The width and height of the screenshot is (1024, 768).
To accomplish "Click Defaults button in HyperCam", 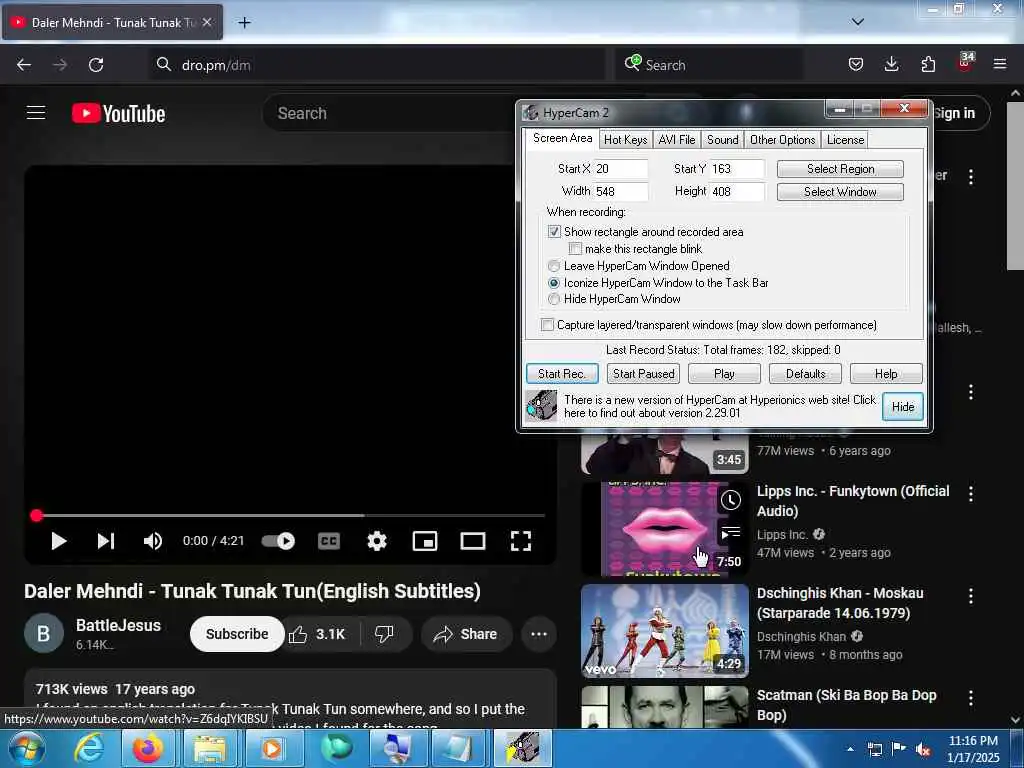I will tap(805, 374).
